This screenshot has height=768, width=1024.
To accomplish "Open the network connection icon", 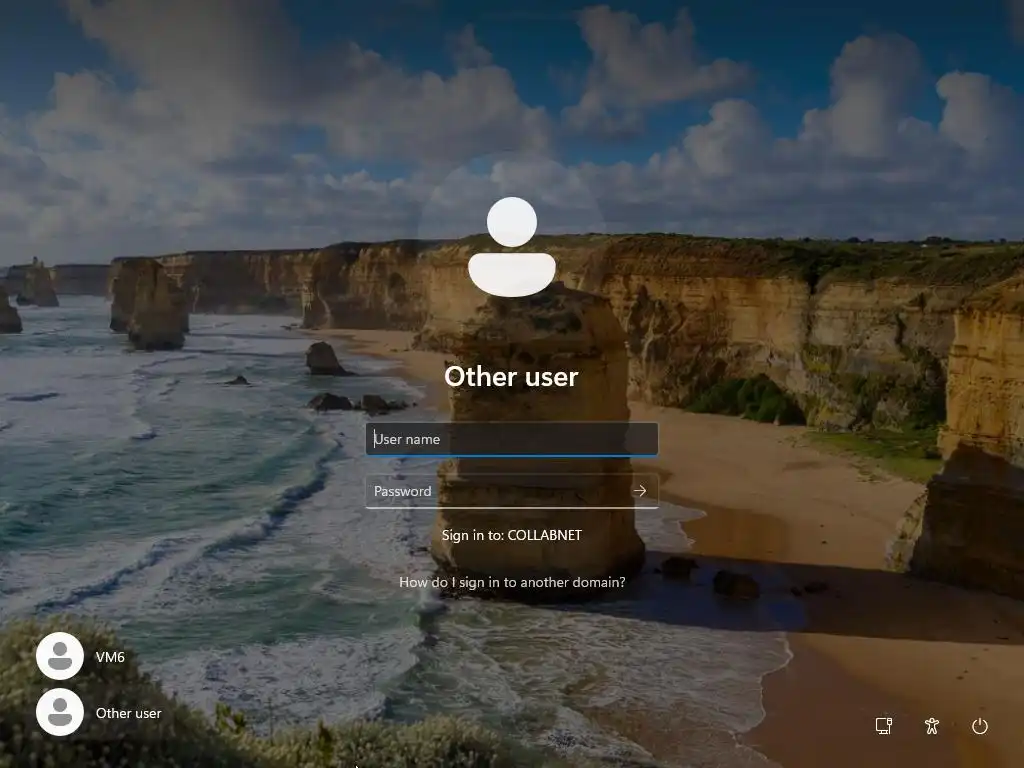I will (x=884, y=726).
